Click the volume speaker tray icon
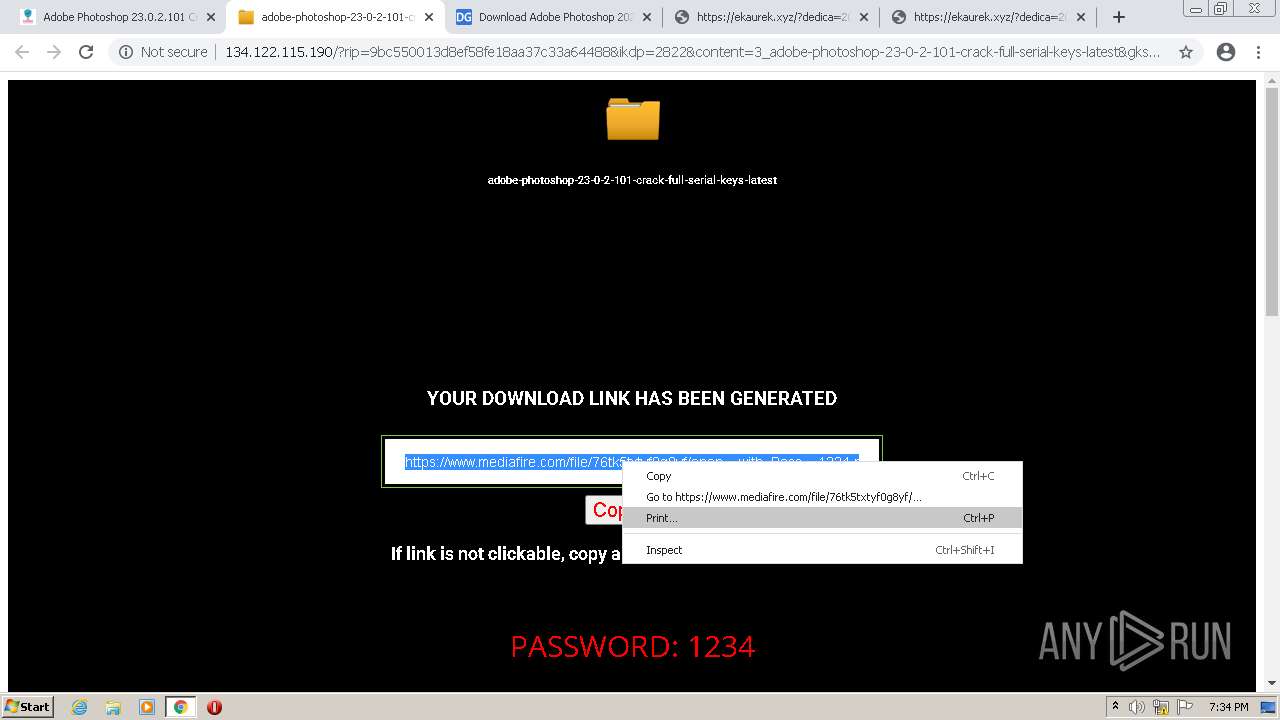 1137,707
